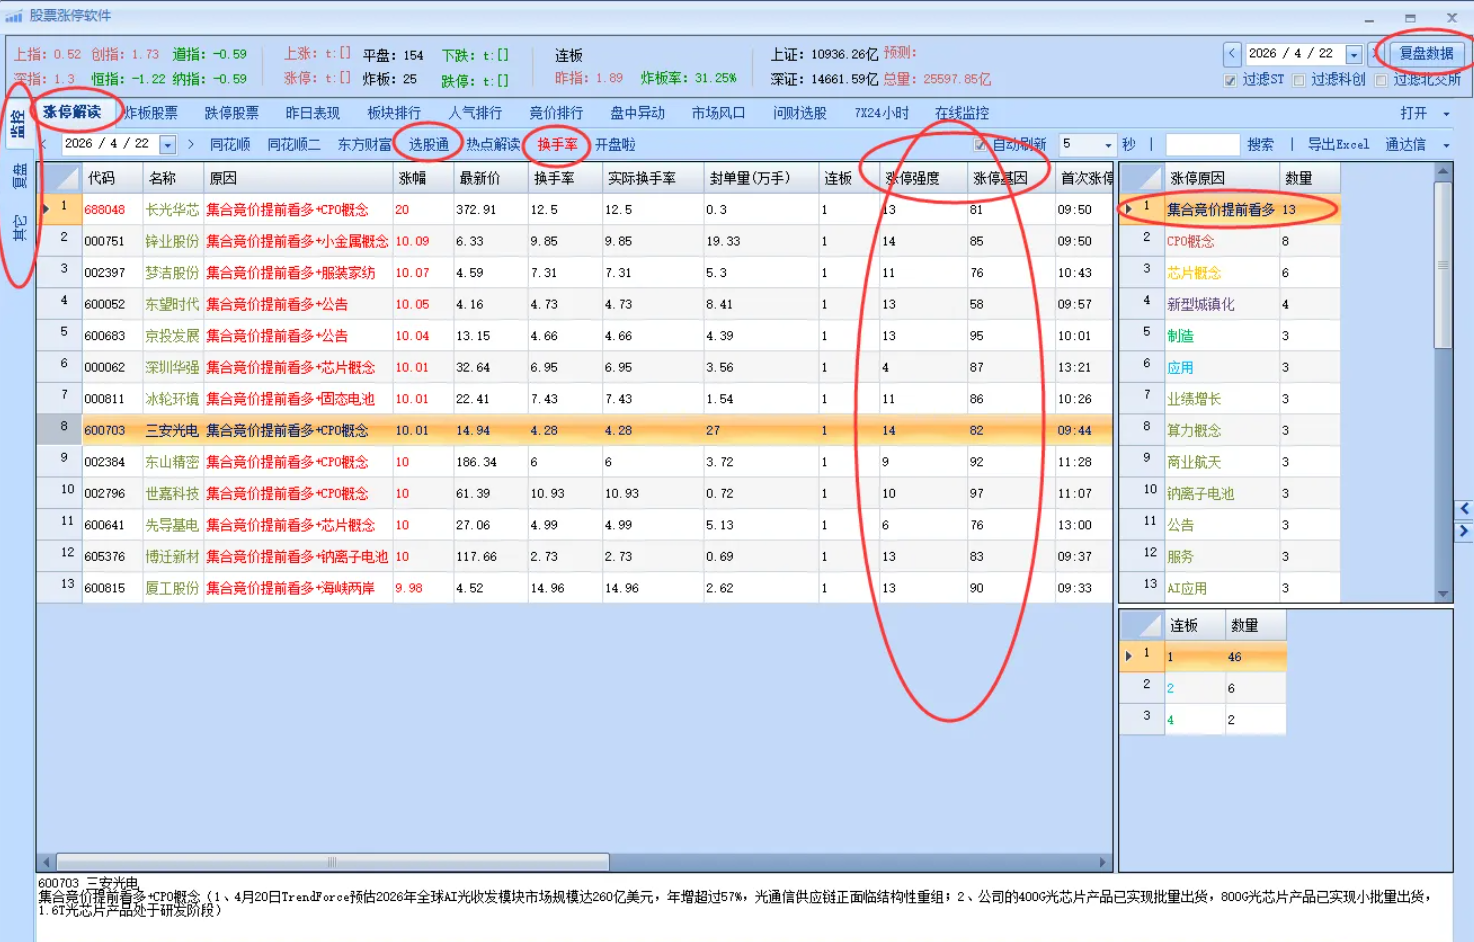This screenshot has width=1474, height=942.
Task: Click the previous-date stepper beside the top-right date
Action: click(1232, 53)
